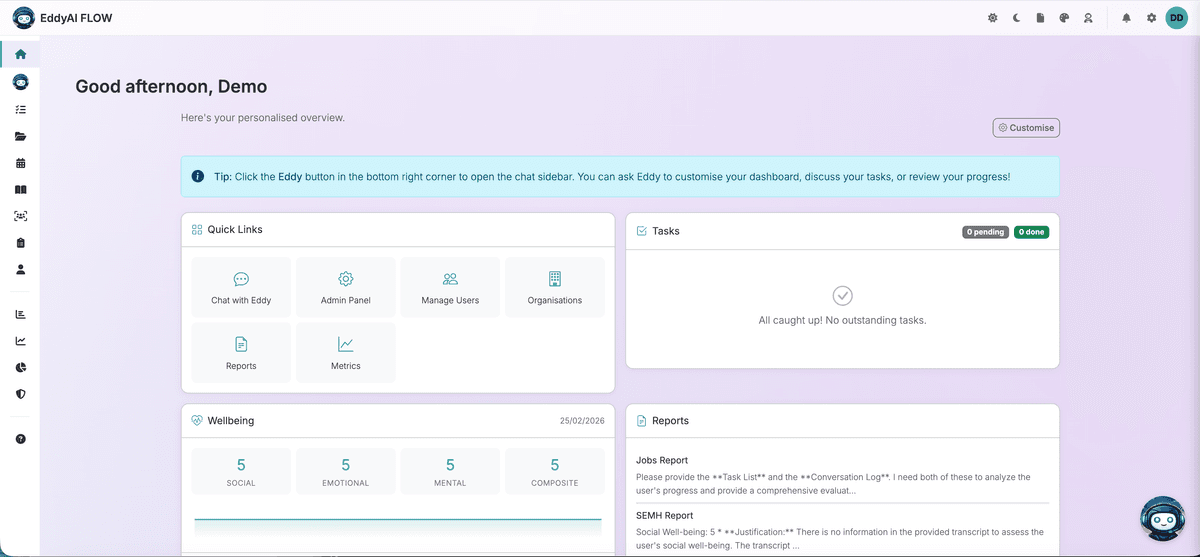Click the Reports panel header
This screenshot has height=557, width=1200.
coord(842,421)
